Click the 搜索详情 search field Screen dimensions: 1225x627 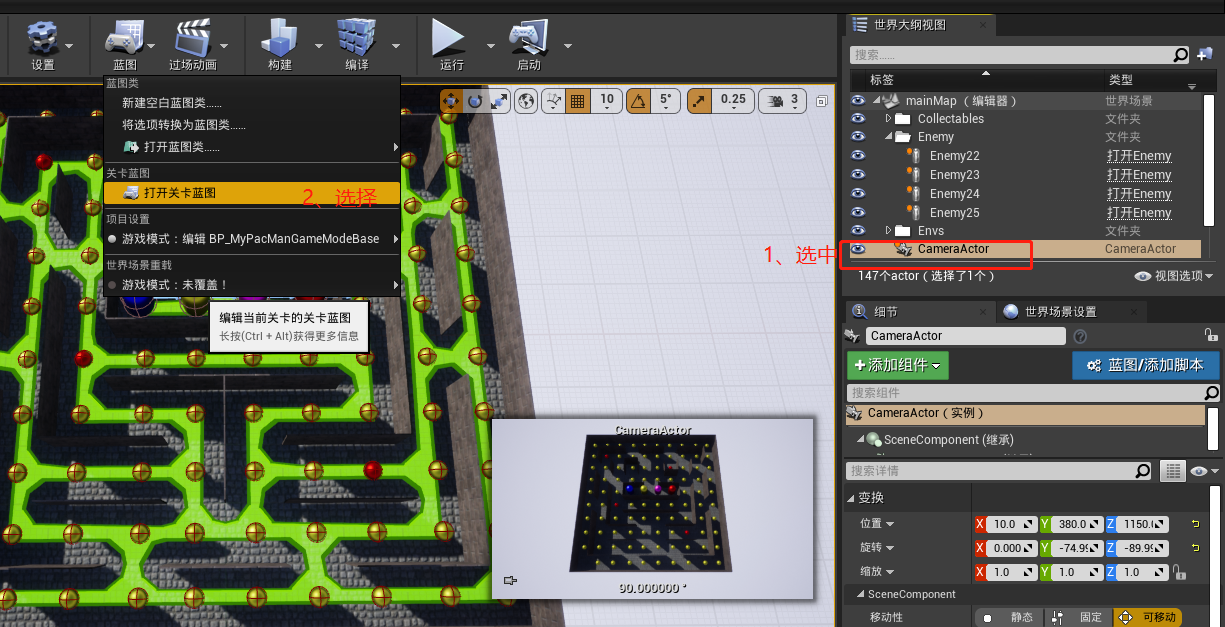click(x=991, y=471)
